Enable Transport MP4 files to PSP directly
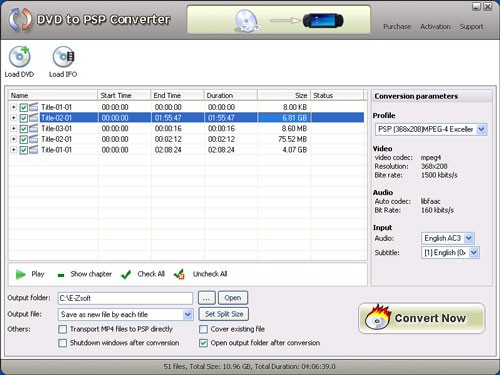Viewport: 500px width, 375px height. coord(62,329)
